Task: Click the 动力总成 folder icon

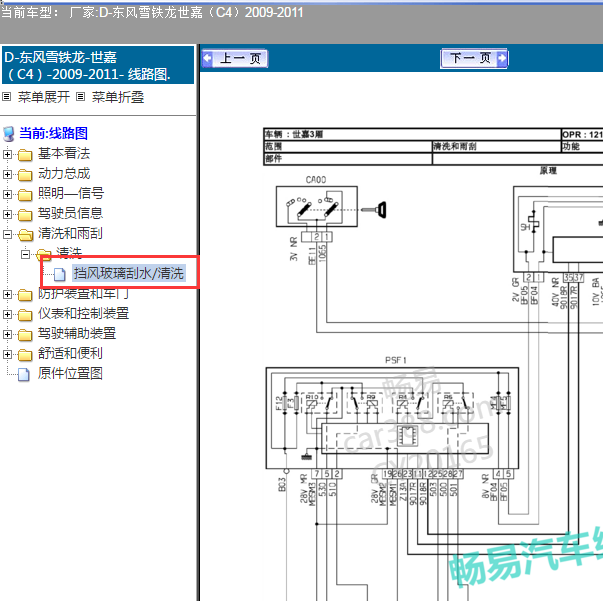Action: [x=25, y=175]
